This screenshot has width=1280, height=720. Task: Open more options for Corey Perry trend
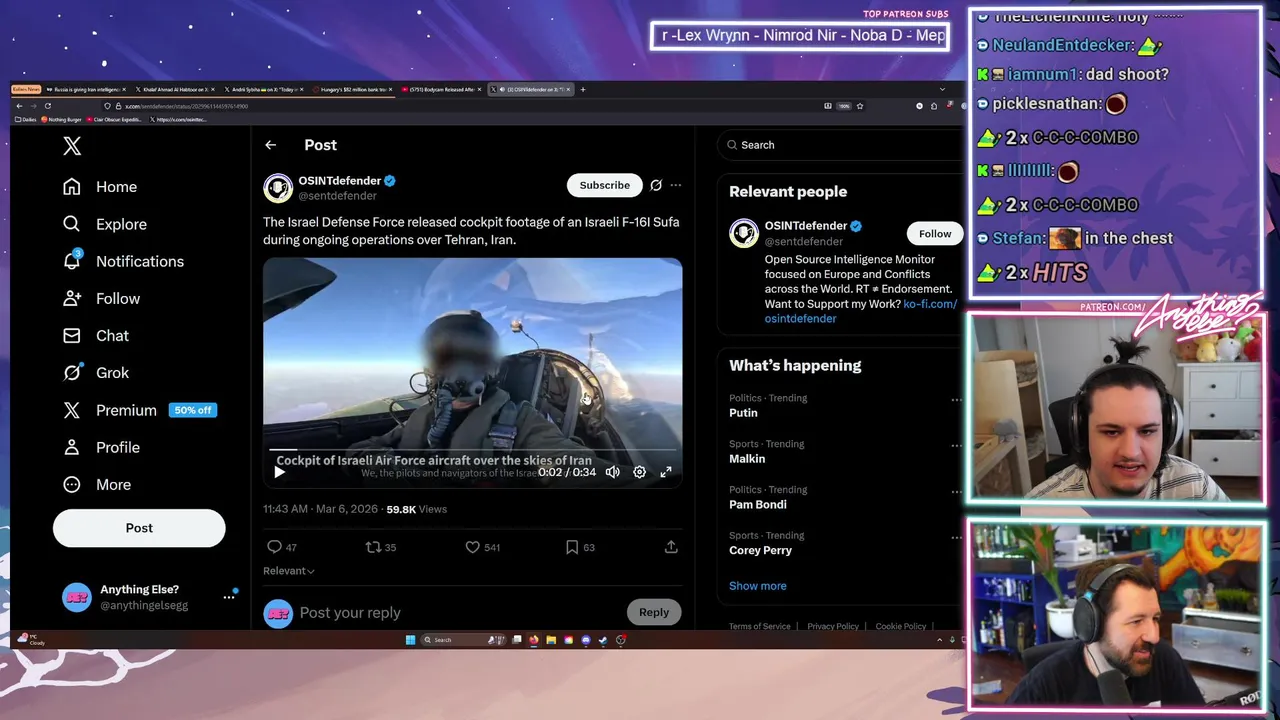pos(956,538)
